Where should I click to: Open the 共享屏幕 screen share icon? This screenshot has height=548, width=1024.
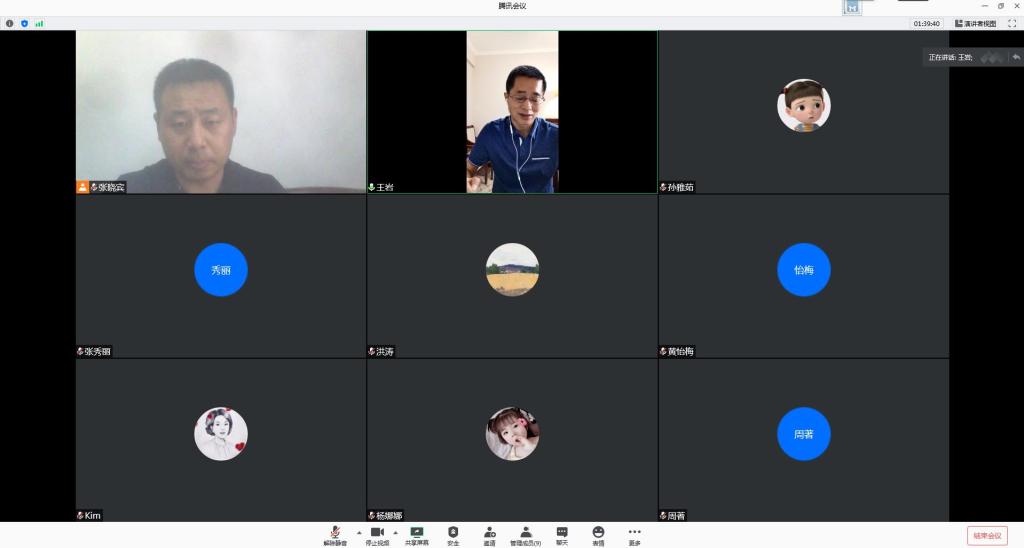point(417,534)
